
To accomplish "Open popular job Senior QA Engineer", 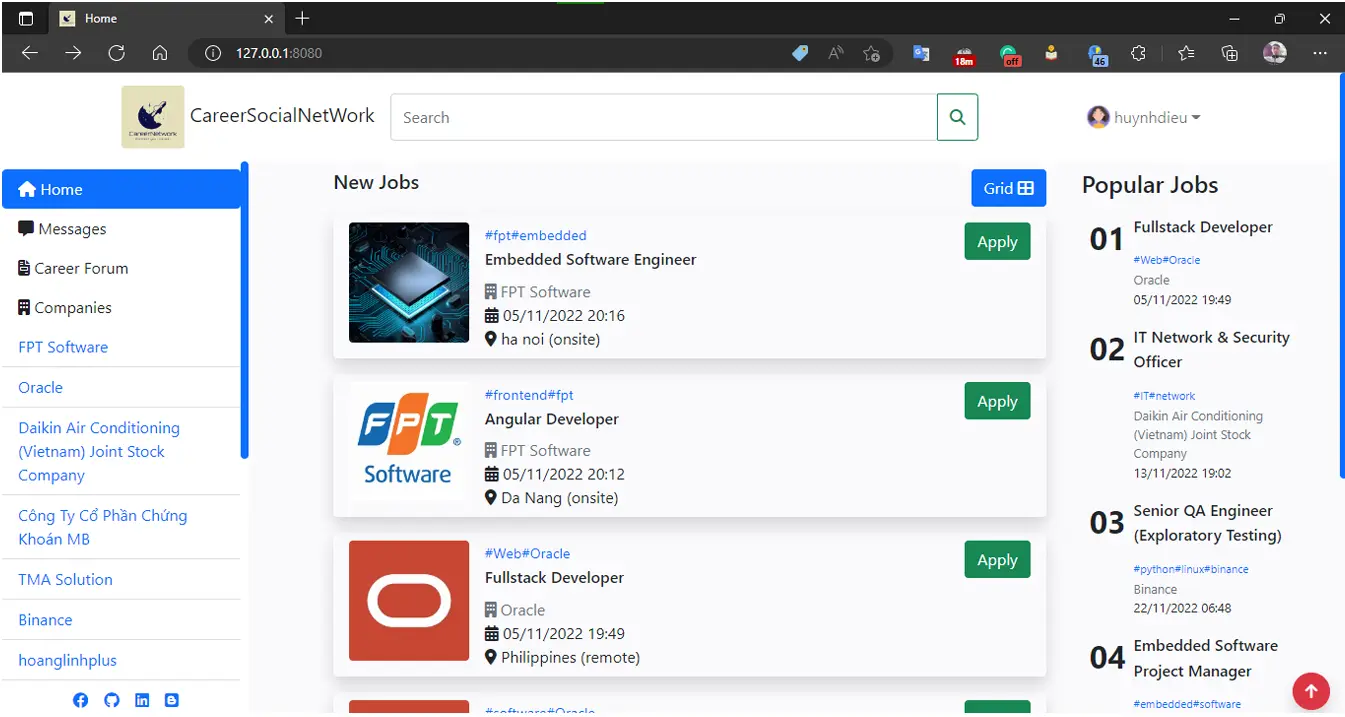I will pos(1207,523).
